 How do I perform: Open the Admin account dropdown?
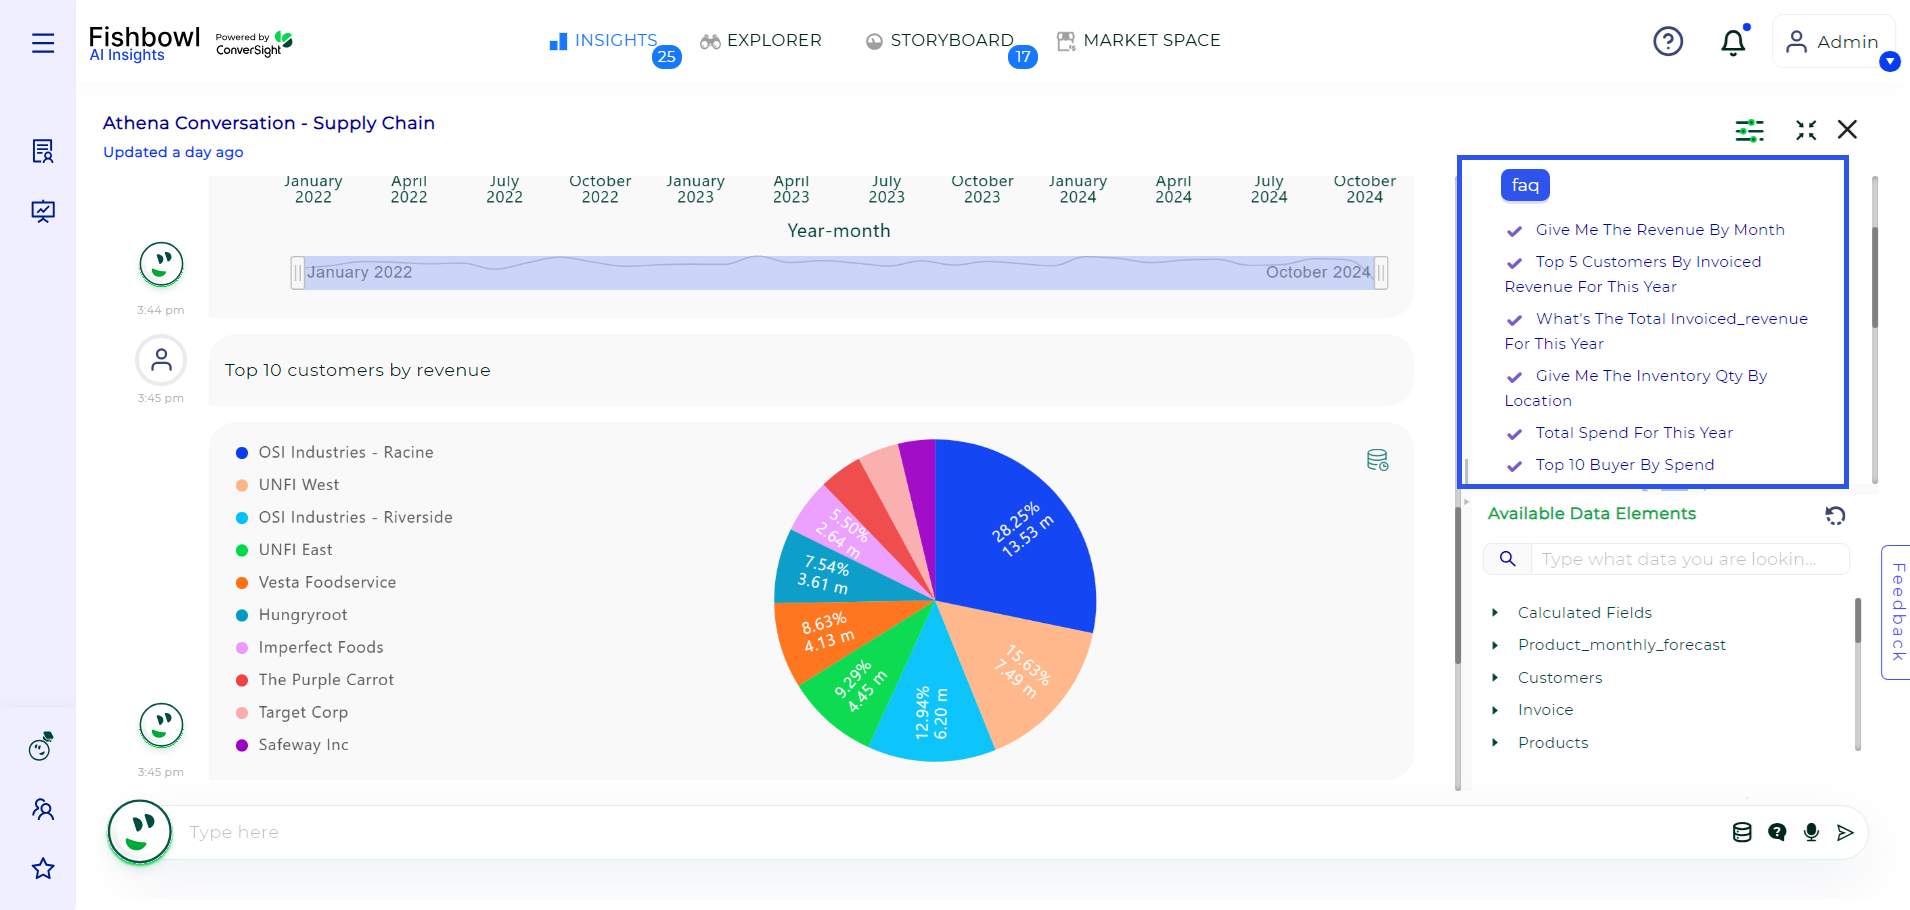pyautogui.click(x=1834, y=41)
